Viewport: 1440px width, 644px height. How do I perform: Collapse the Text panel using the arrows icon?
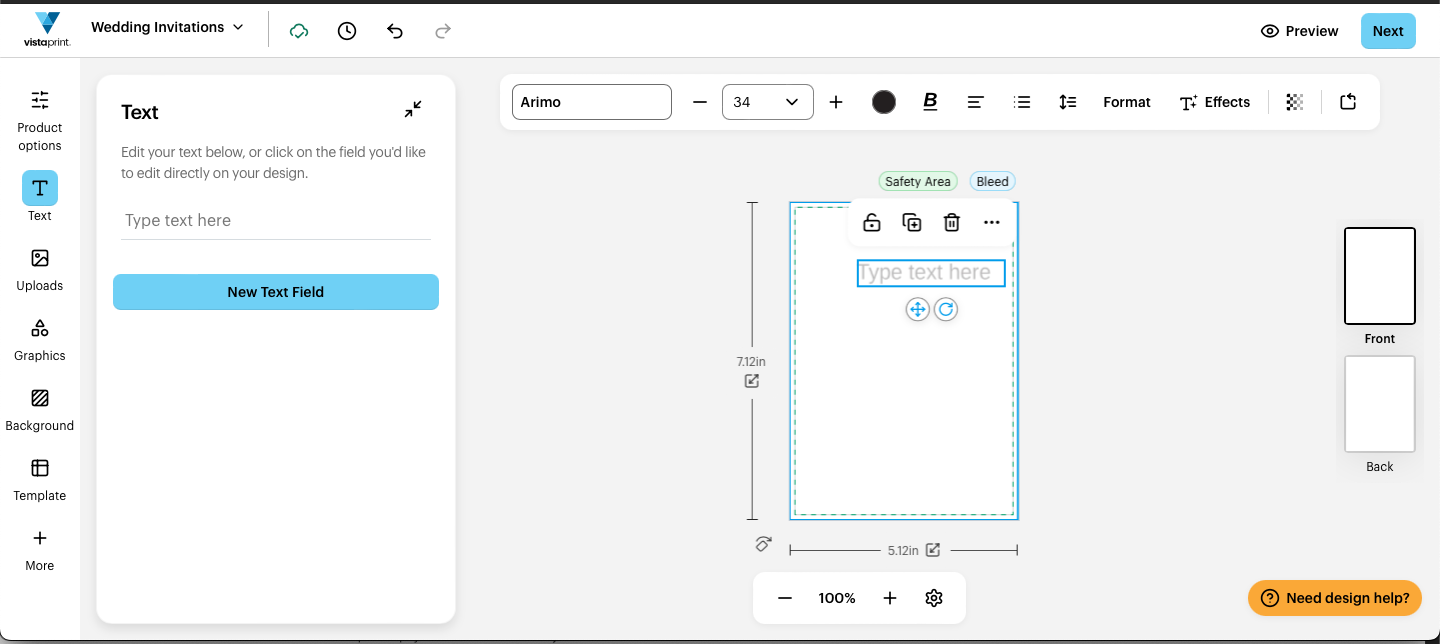(x=413, y=110)
